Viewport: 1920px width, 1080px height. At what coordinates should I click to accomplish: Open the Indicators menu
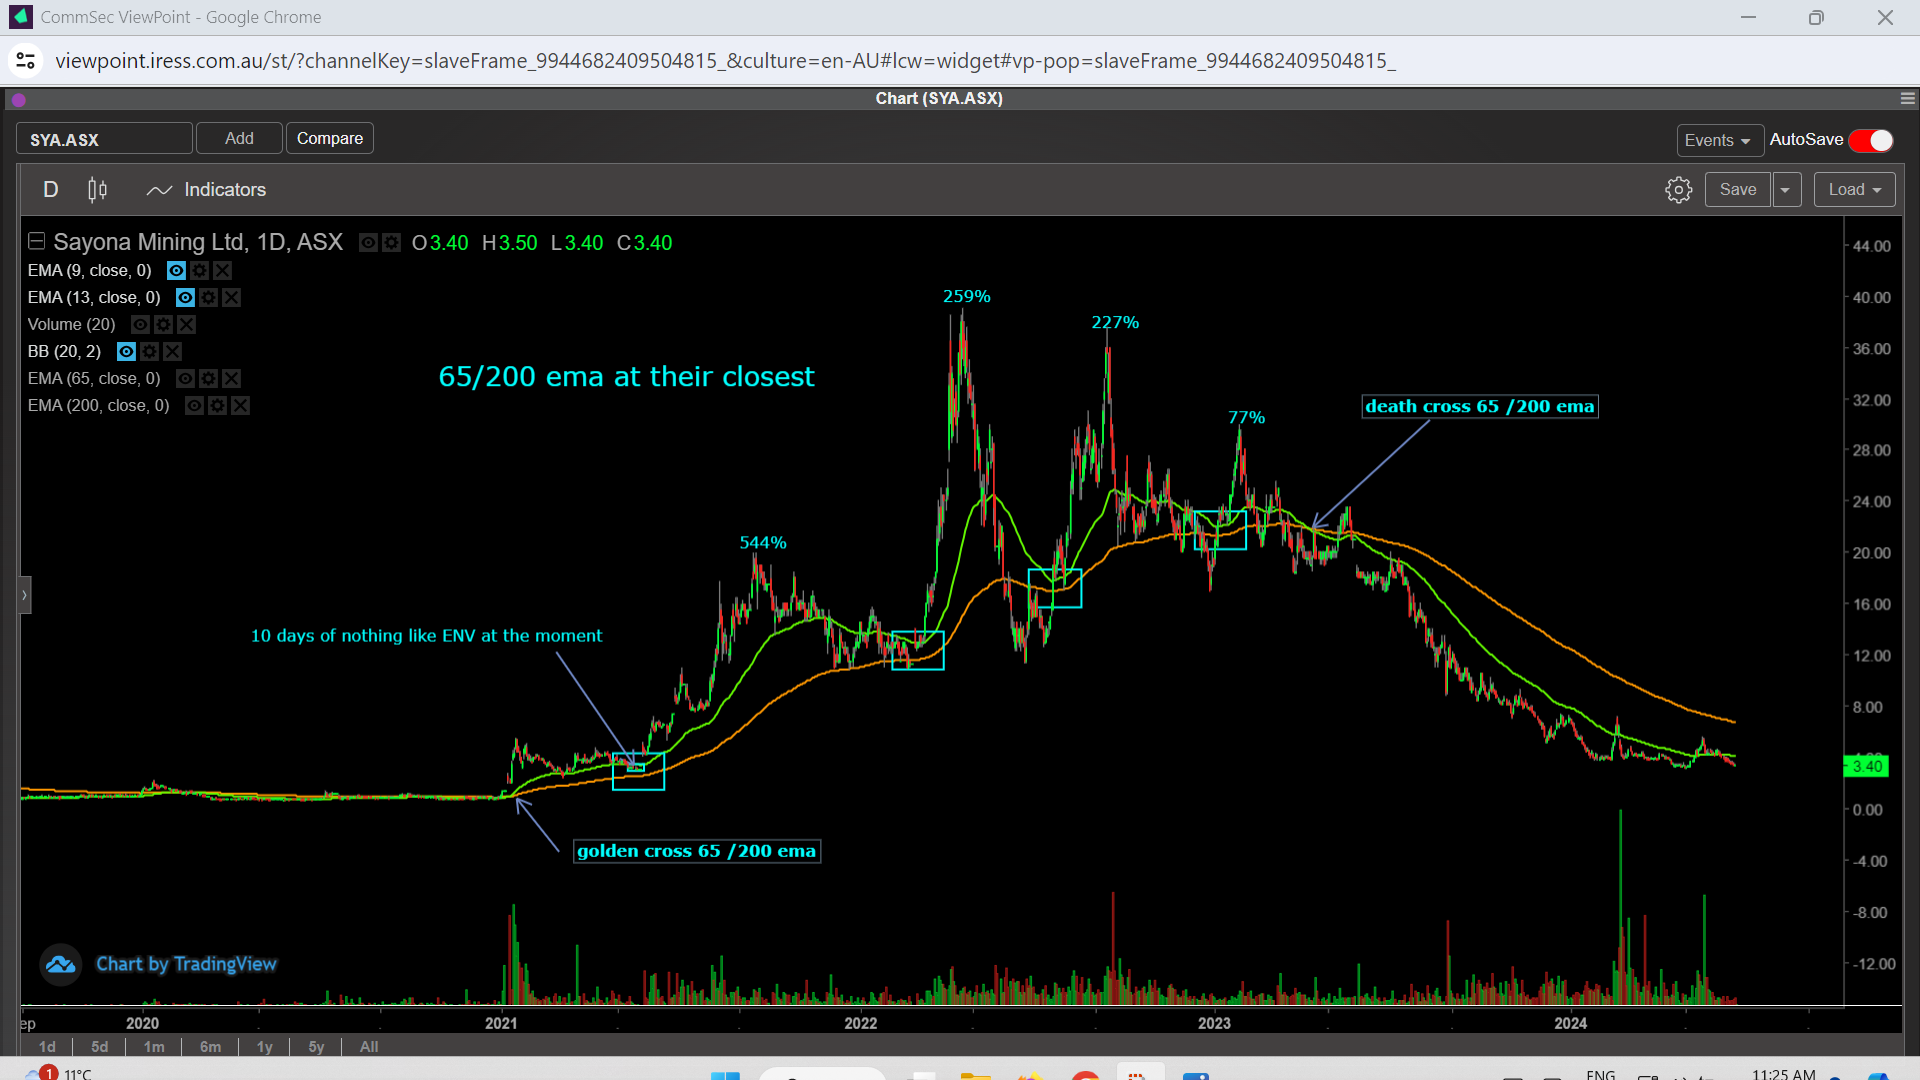pos(206,190)
